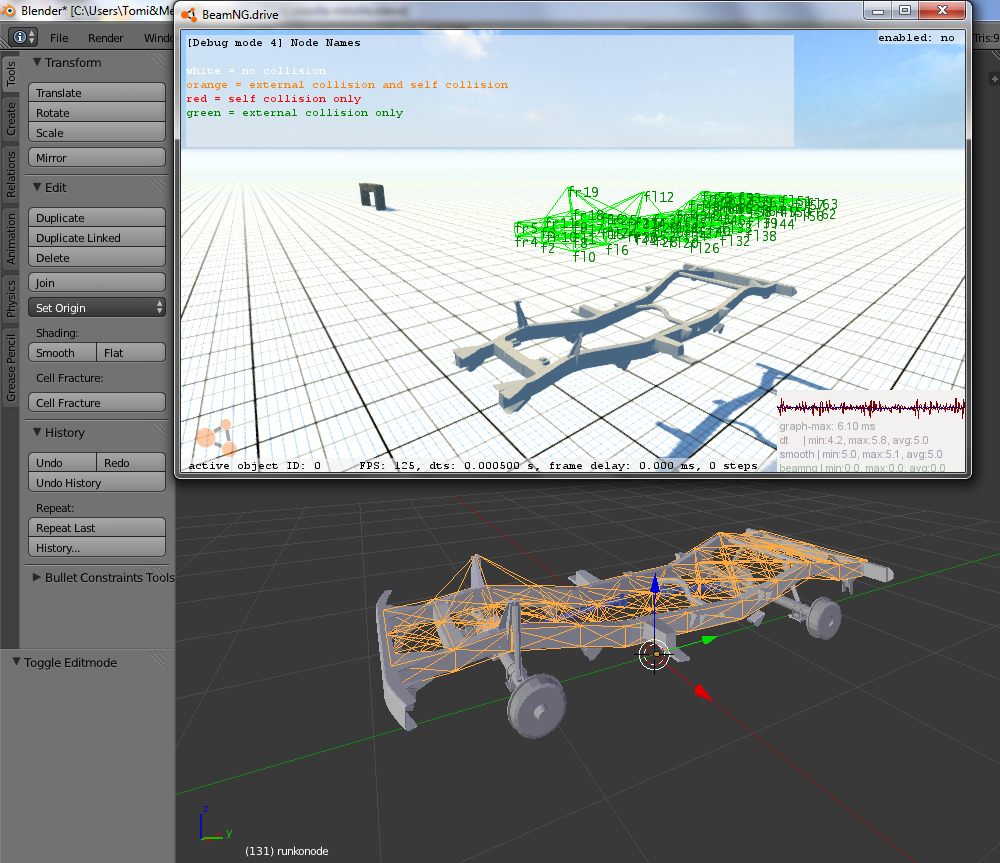Click the red X-axis manipulator arrow
This screenshot has height=863, width=1000.
703,693
